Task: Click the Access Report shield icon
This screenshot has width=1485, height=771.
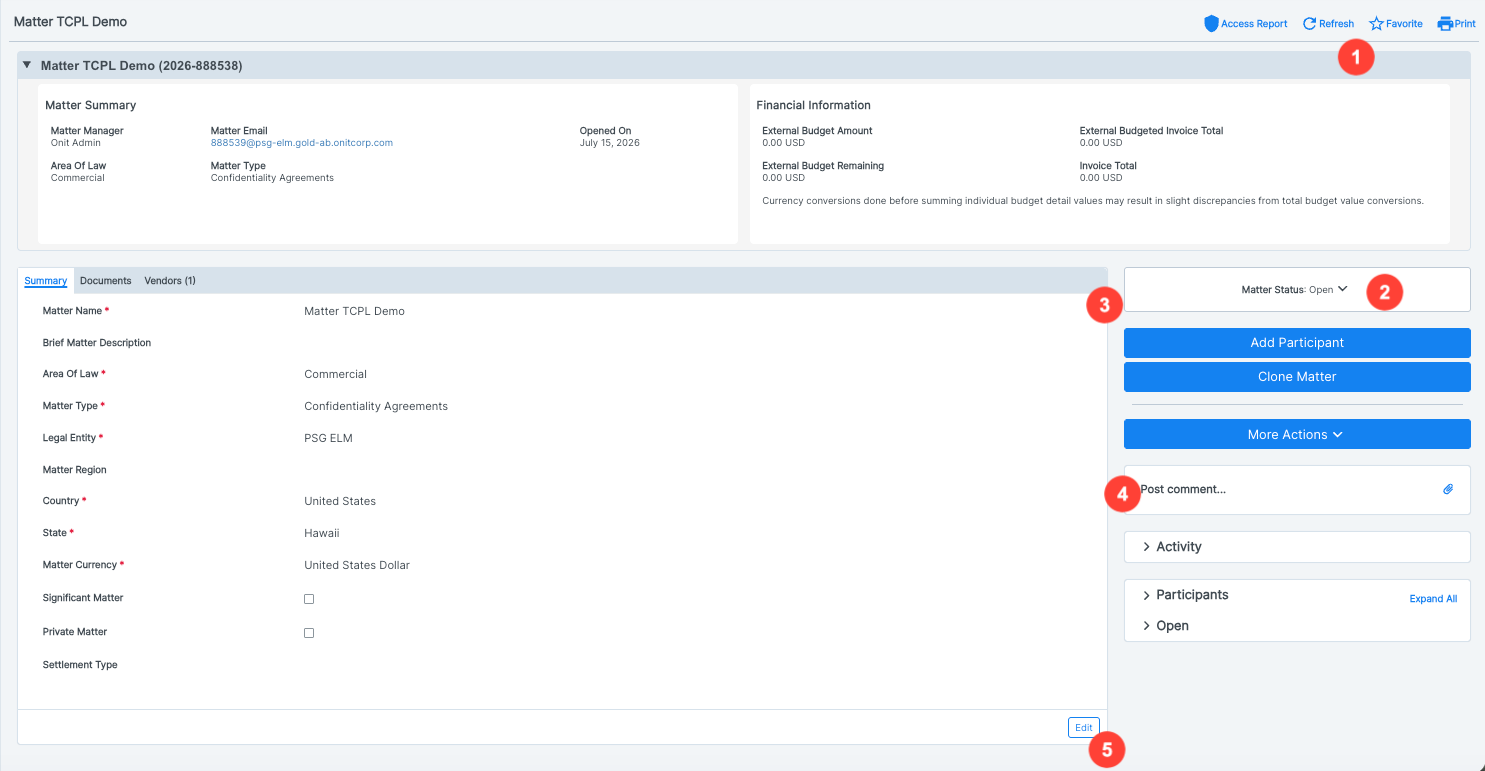Action: [x=1211, y=23]
